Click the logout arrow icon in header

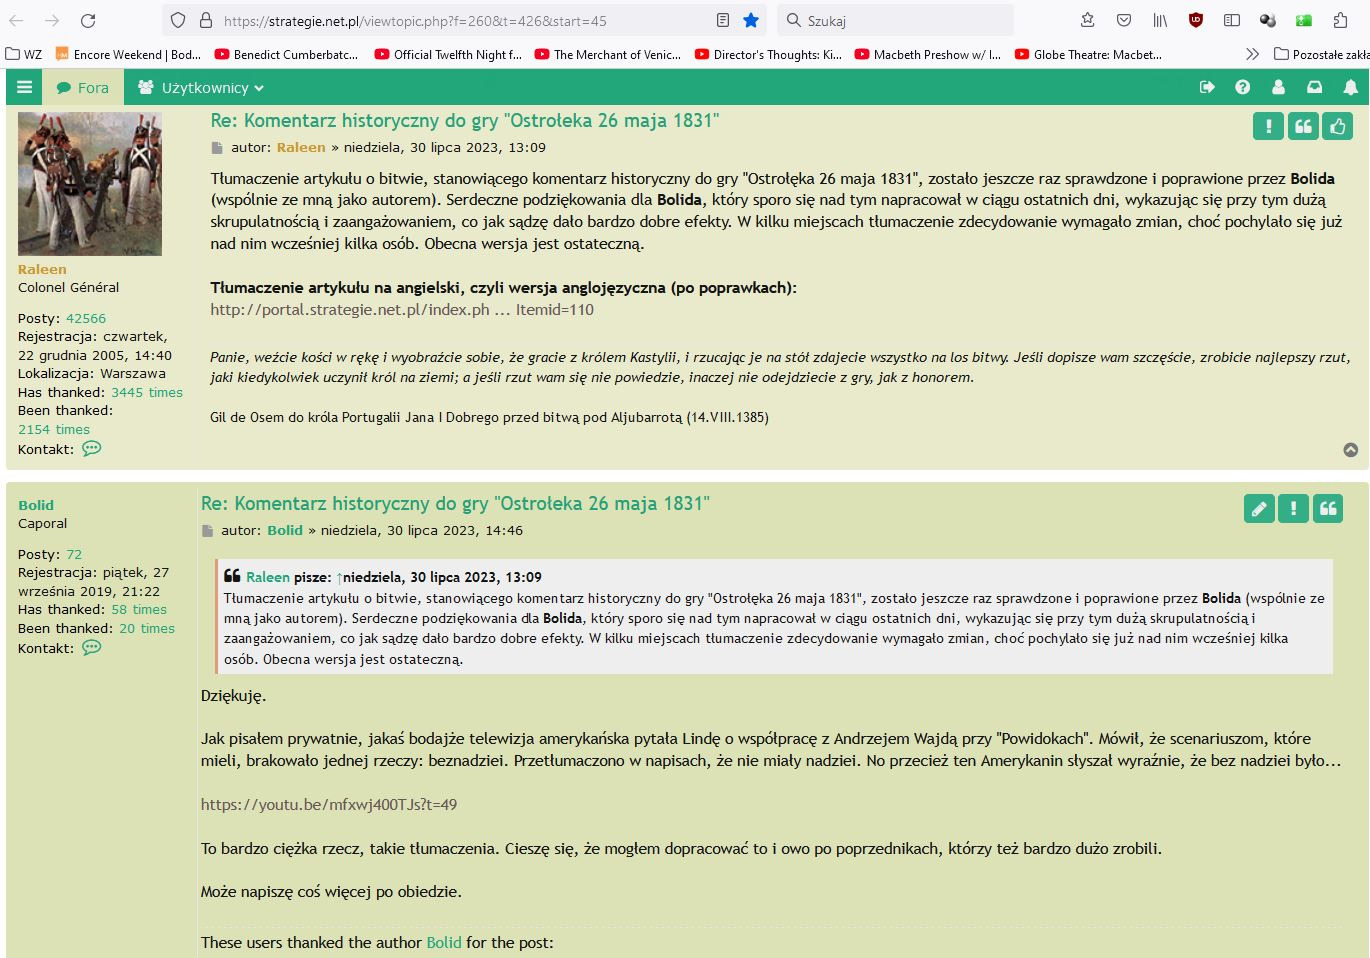[1207, 88]
